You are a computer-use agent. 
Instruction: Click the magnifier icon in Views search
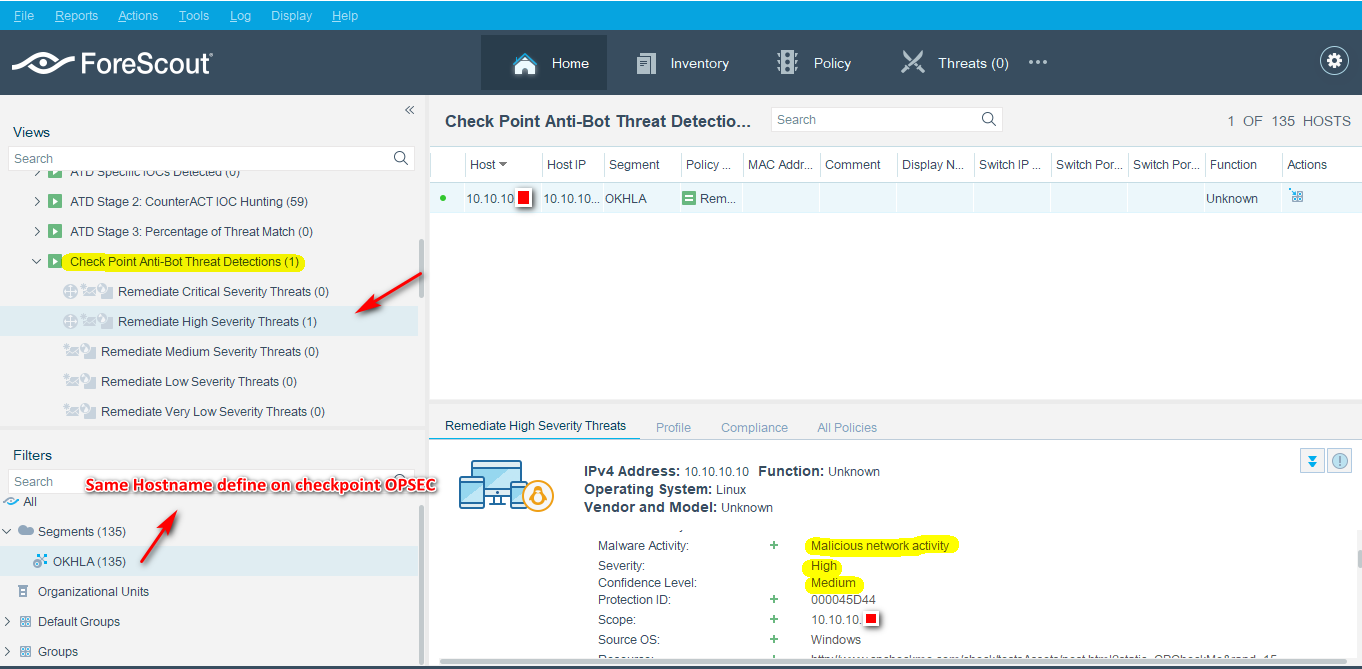pos(400,158)
